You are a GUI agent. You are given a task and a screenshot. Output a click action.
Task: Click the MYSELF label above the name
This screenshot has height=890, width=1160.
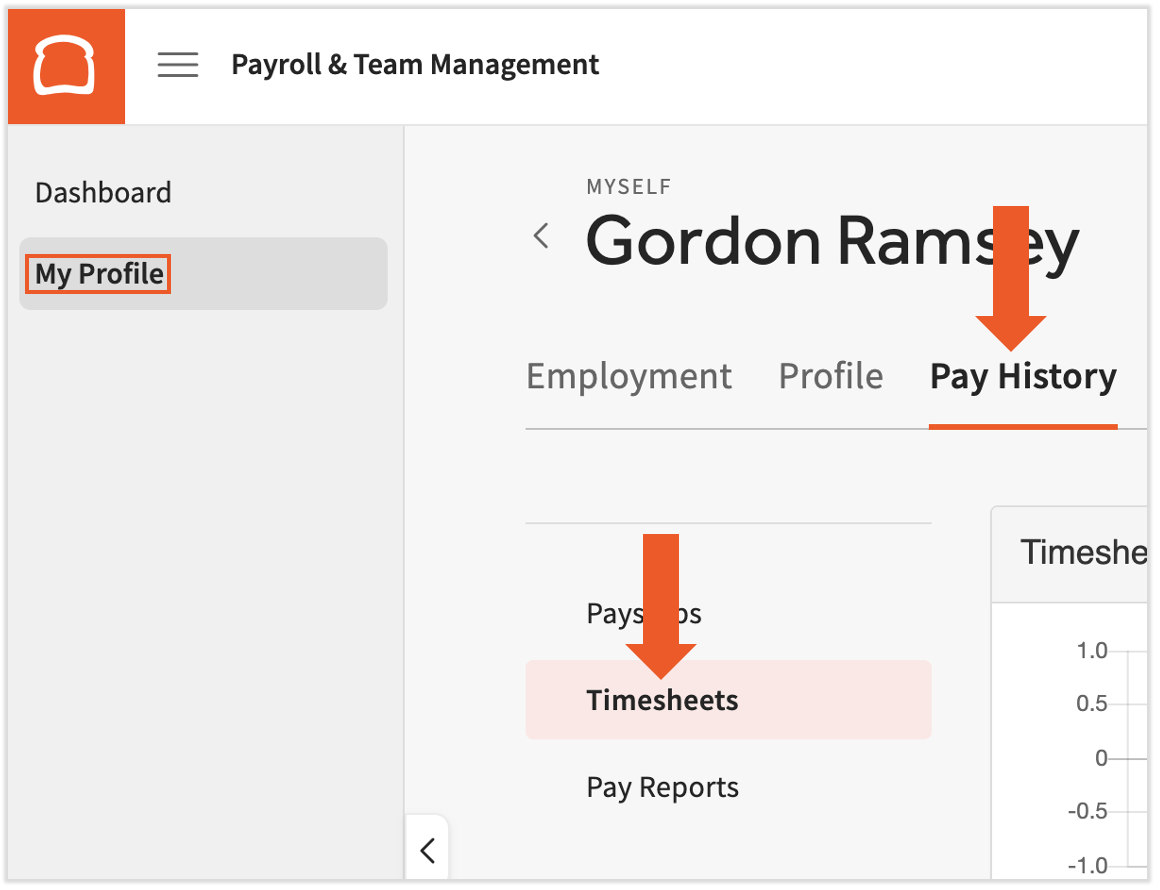click(628, 187)
